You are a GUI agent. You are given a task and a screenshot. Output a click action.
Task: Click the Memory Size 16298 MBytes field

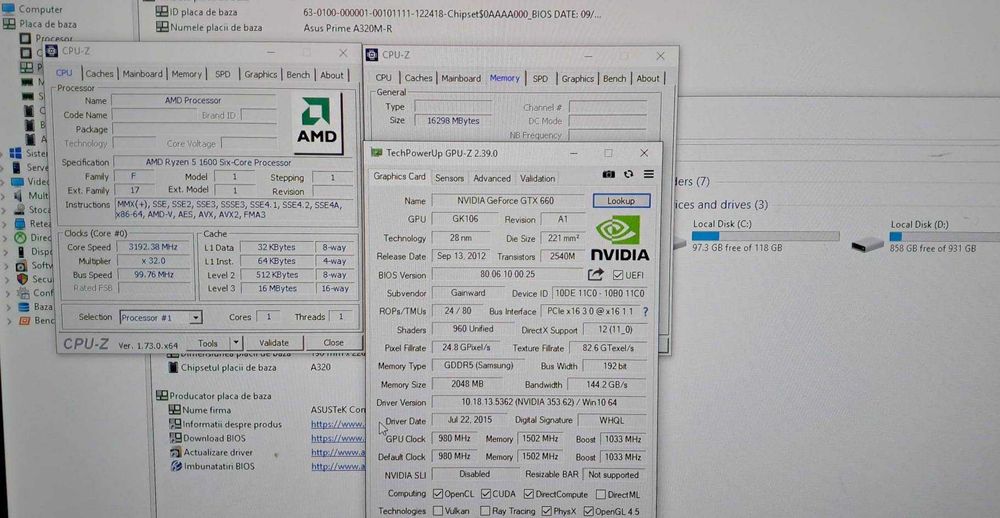pyautogui.click(x=453, y=120)
